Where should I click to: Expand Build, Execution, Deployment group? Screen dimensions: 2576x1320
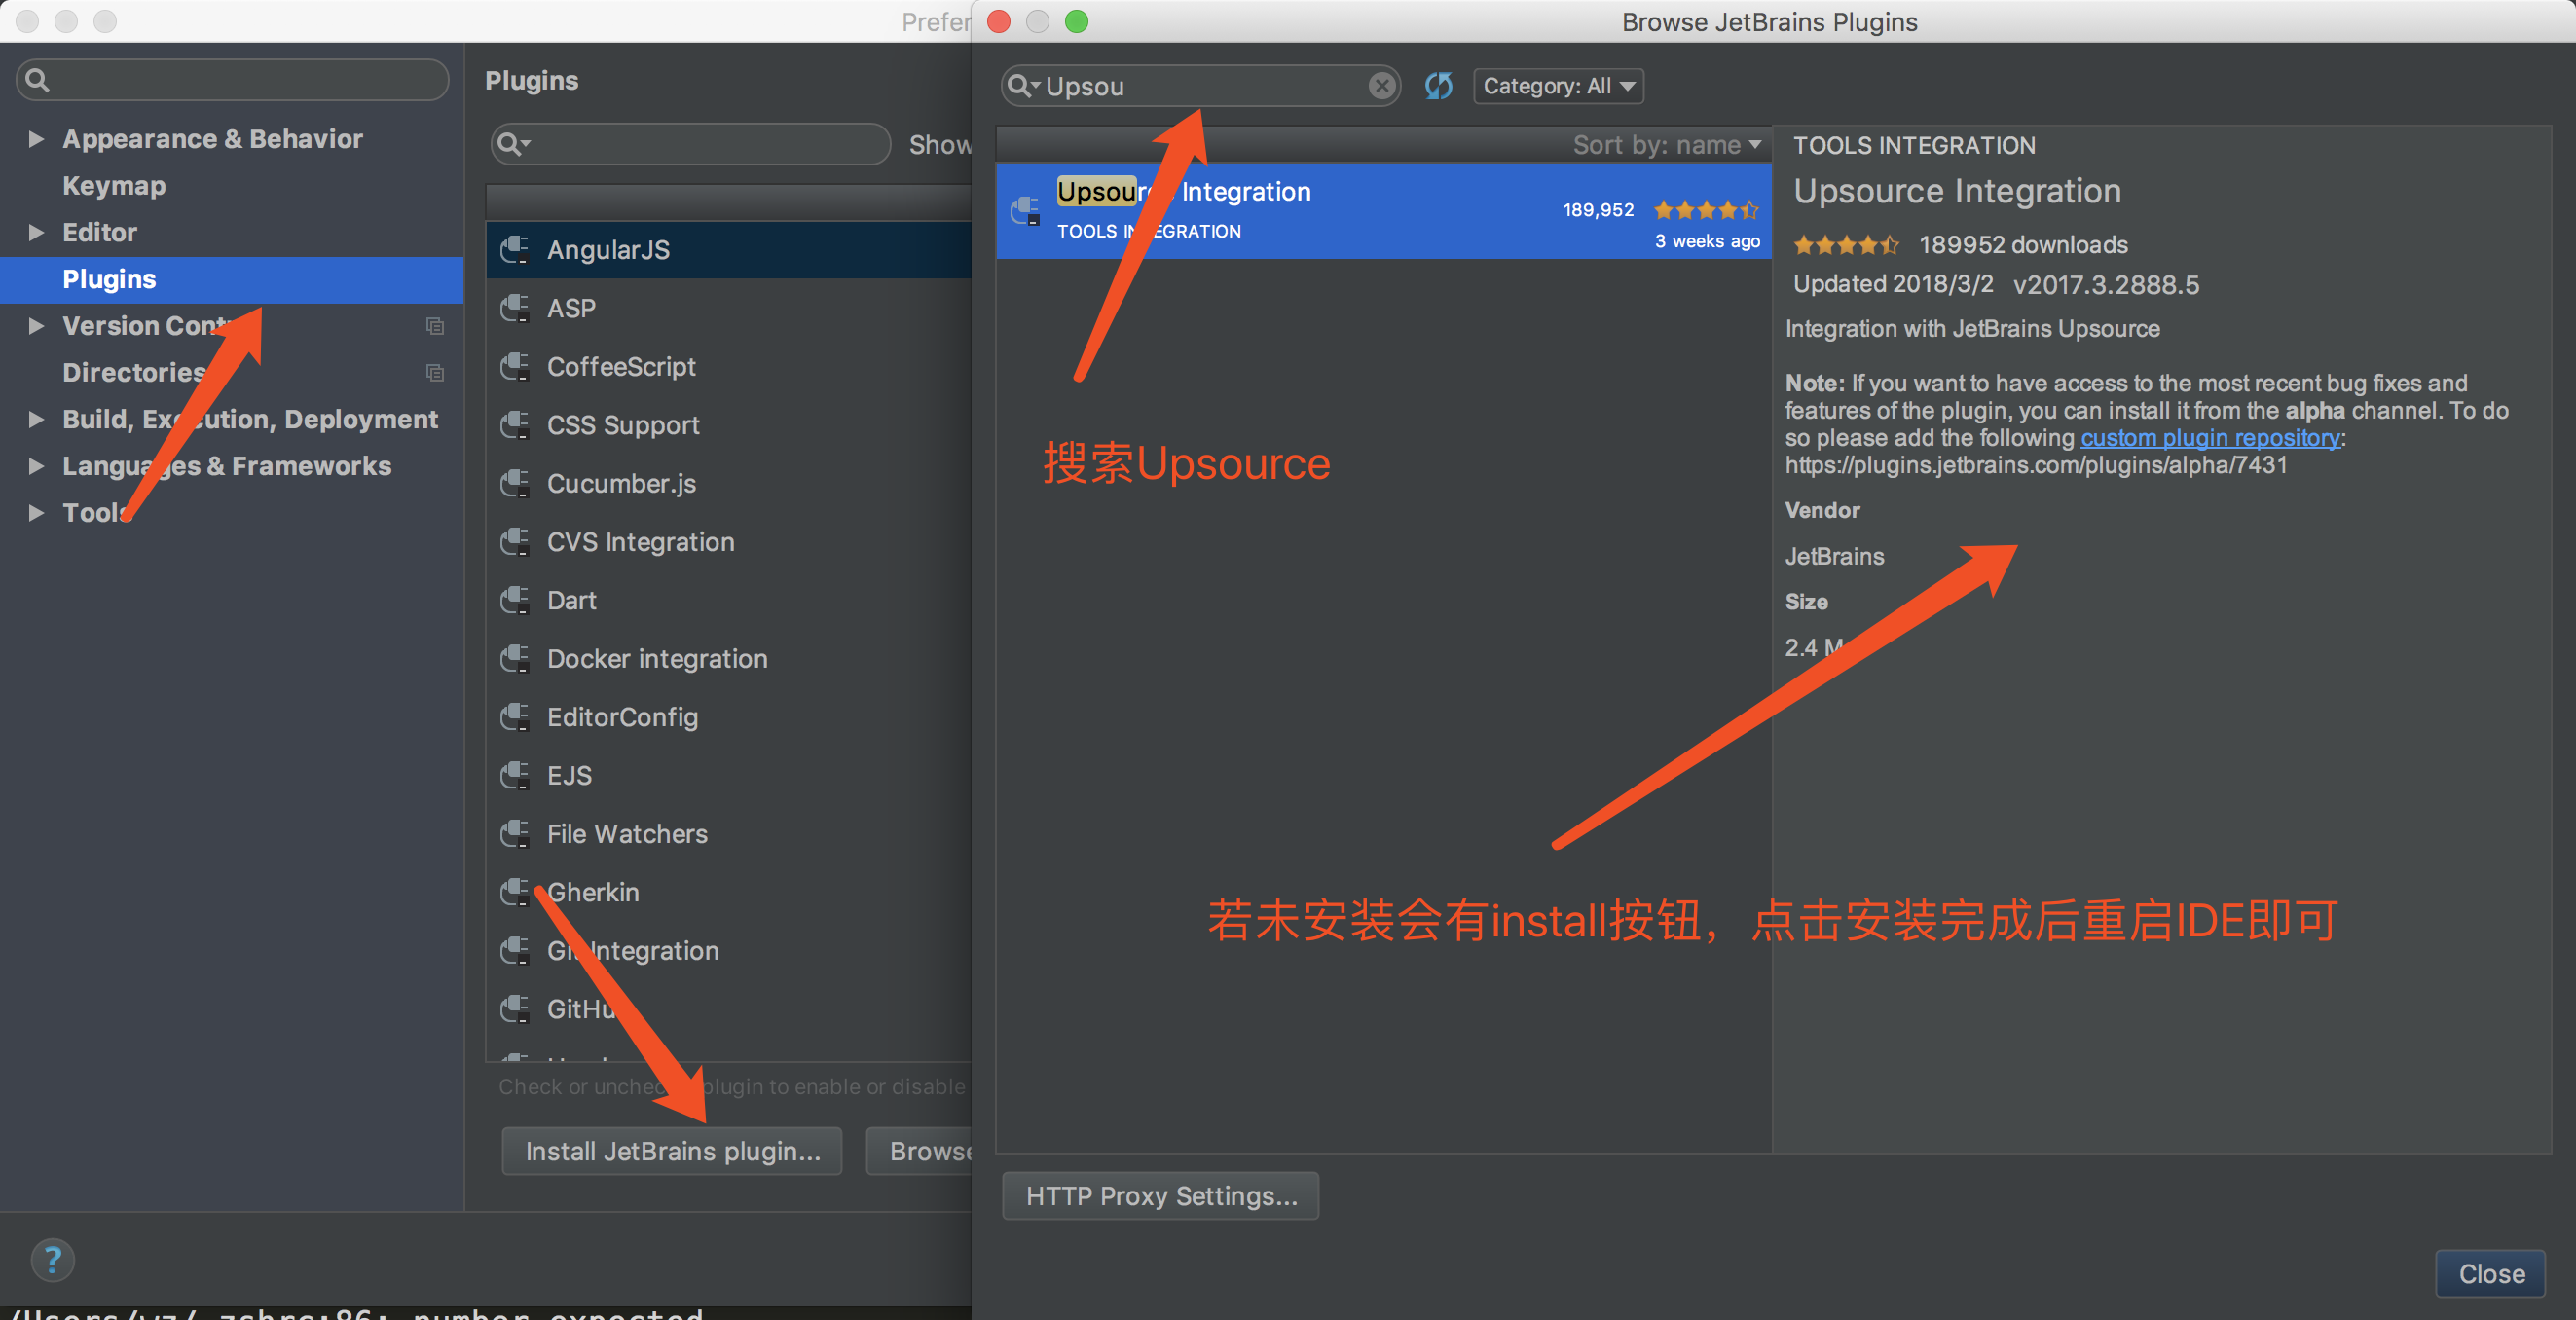tap(36, 419)
